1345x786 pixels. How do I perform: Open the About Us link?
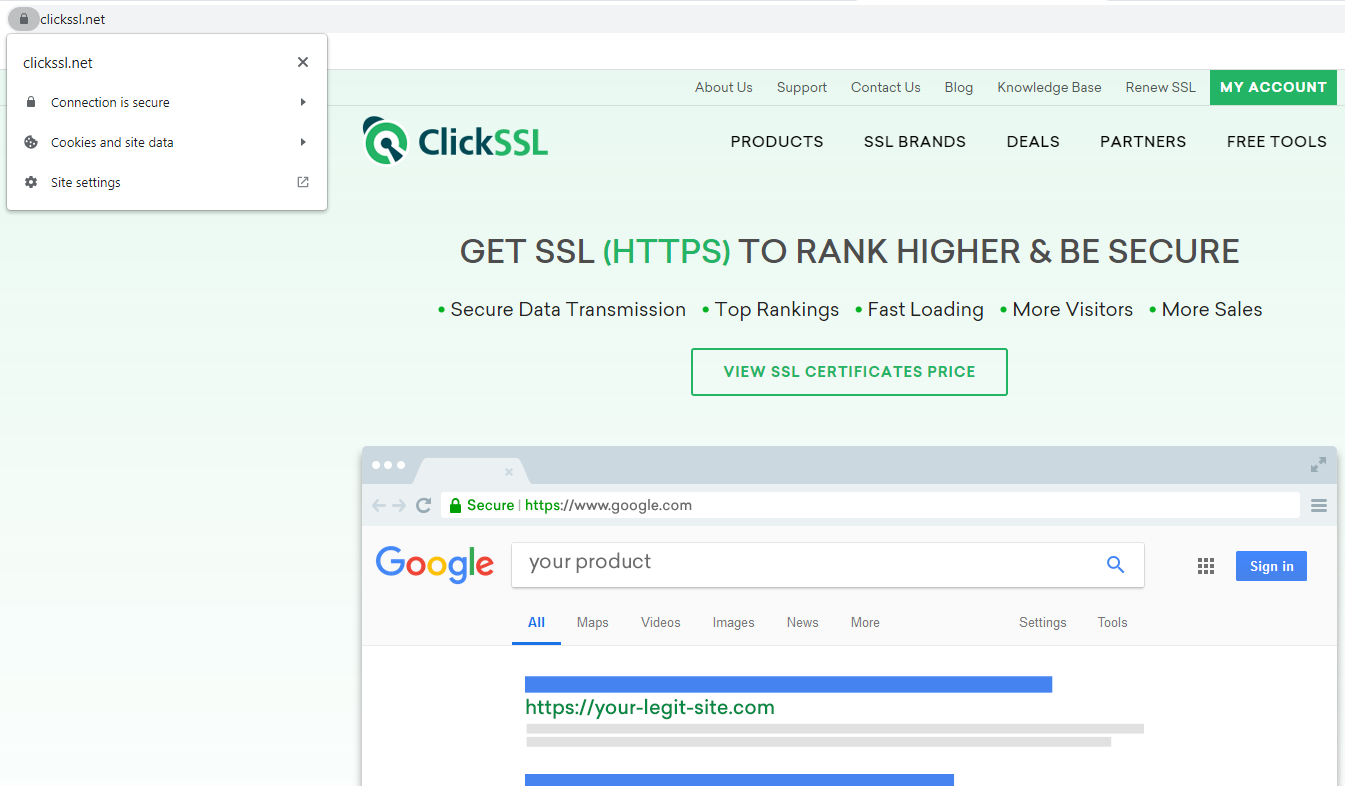coord(724,87)
